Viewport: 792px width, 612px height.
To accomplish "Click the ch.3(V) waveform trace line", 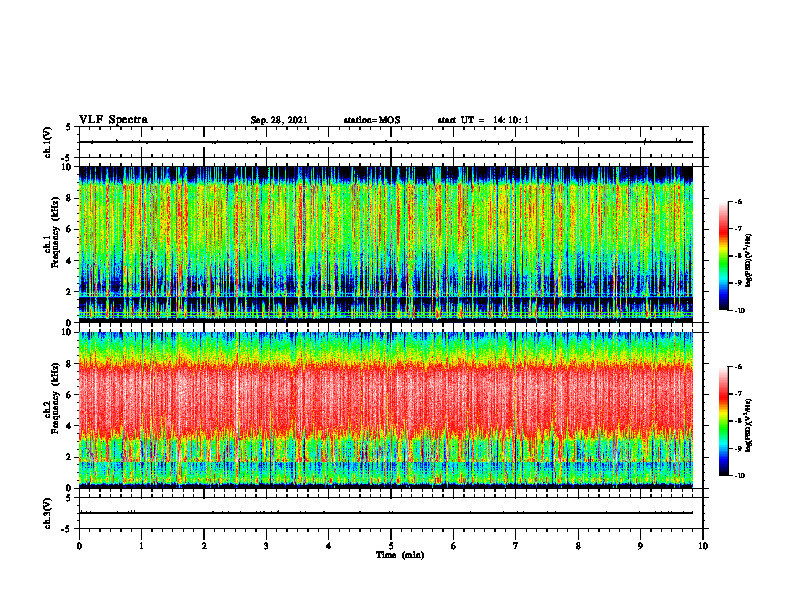I will point(386,513).
